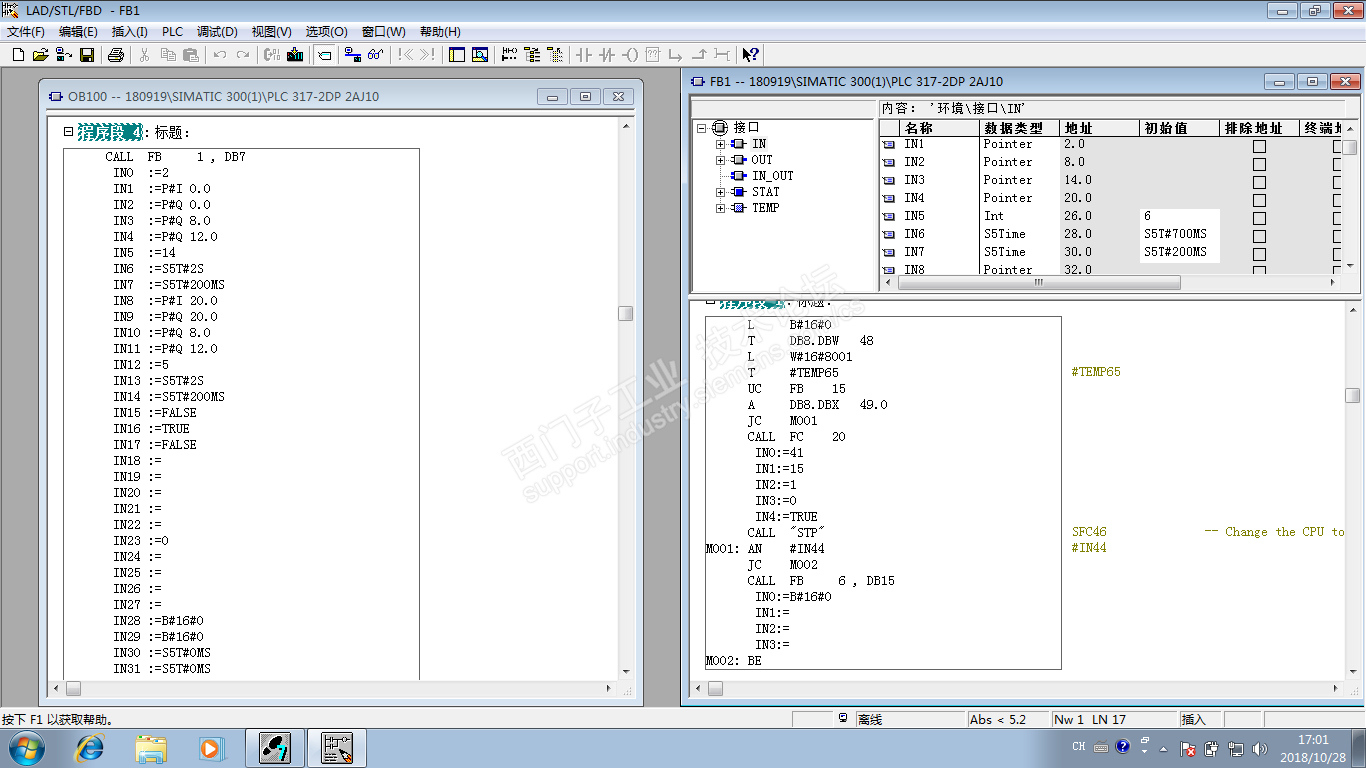Collapse network 4 in OB100 window
The image size is (1366, 768).
click(x=68, y=132)
